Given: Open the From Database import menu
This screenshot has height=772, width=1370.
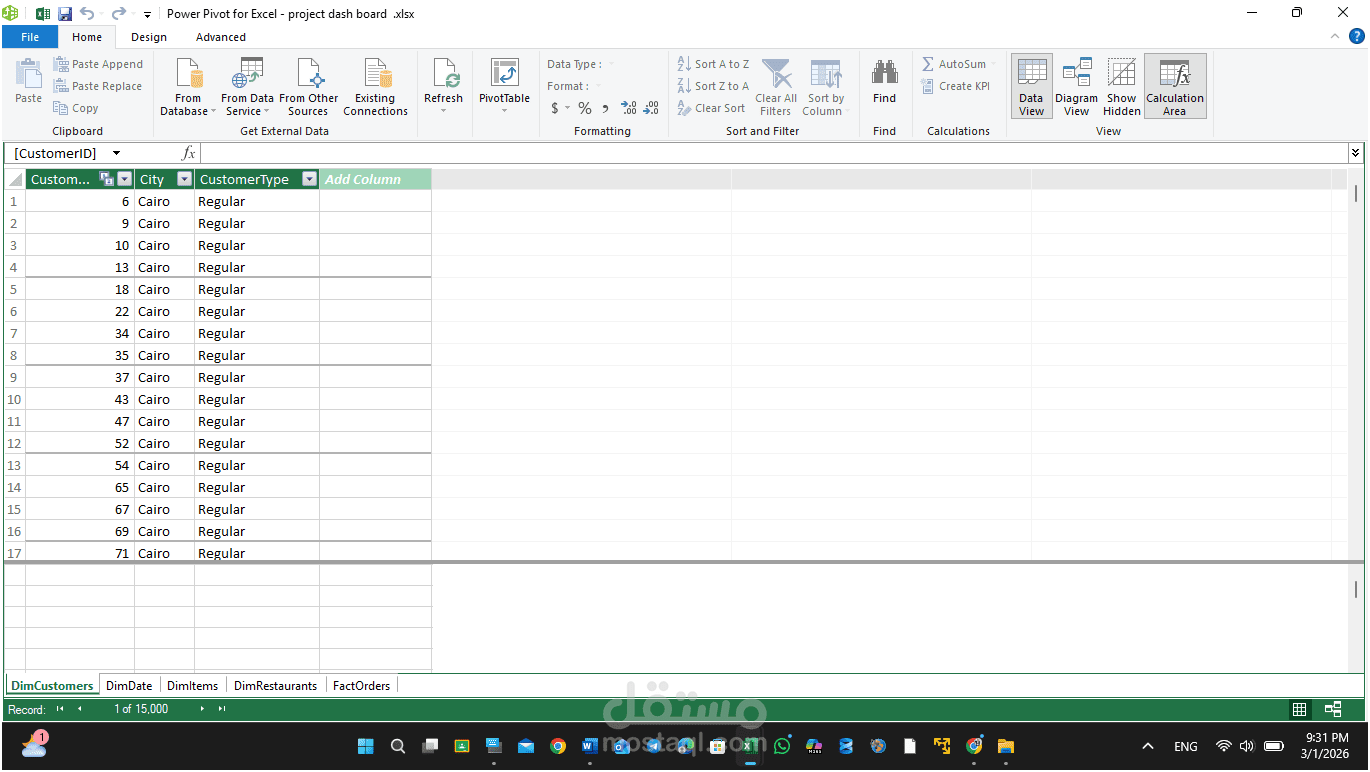Looking at the screenshot, I should pyautogui.click(x=188, y=87).
